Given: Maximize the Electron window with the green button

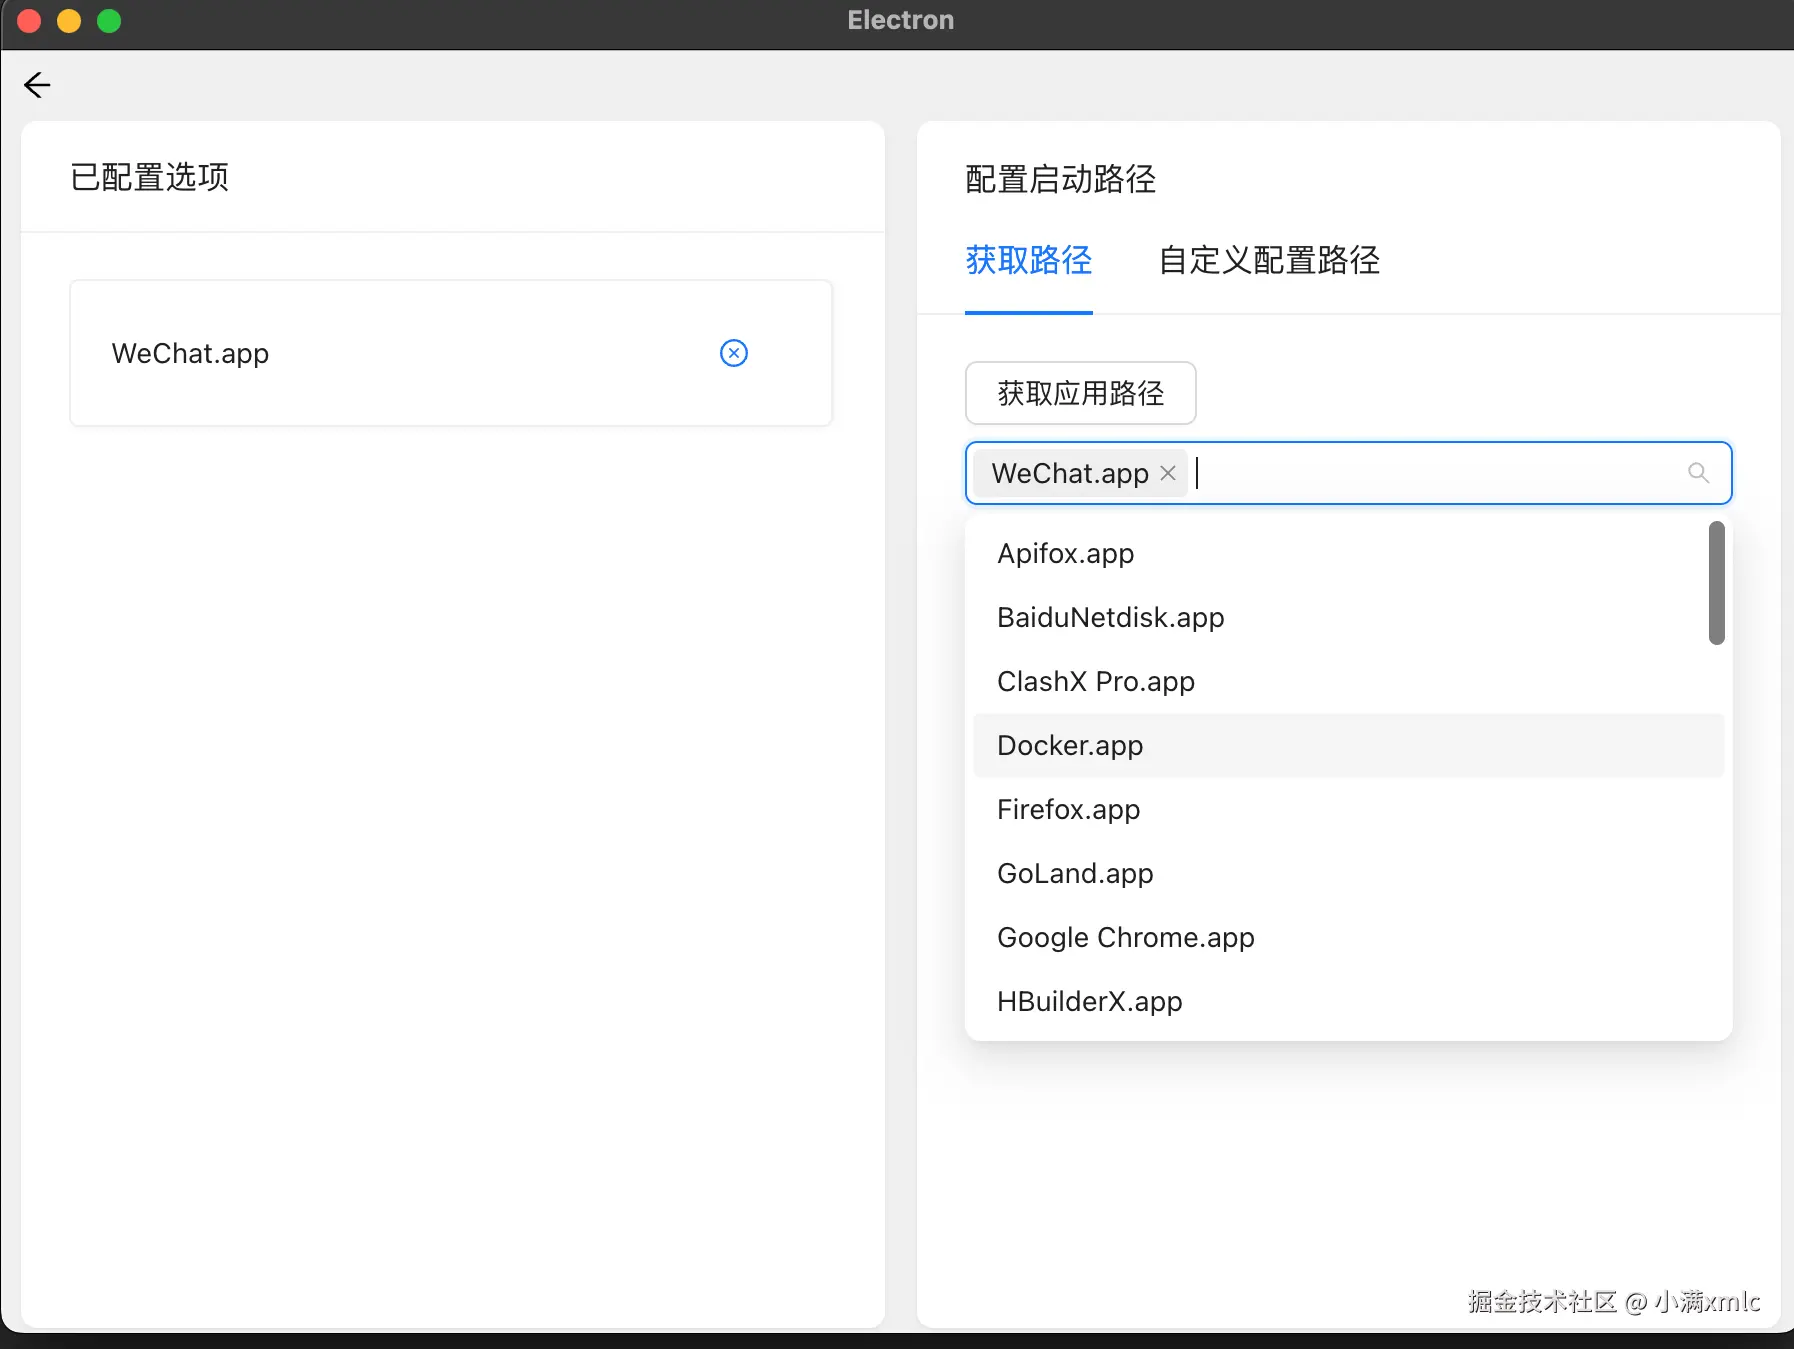Looking at the screenshot, I should [109, 21].
